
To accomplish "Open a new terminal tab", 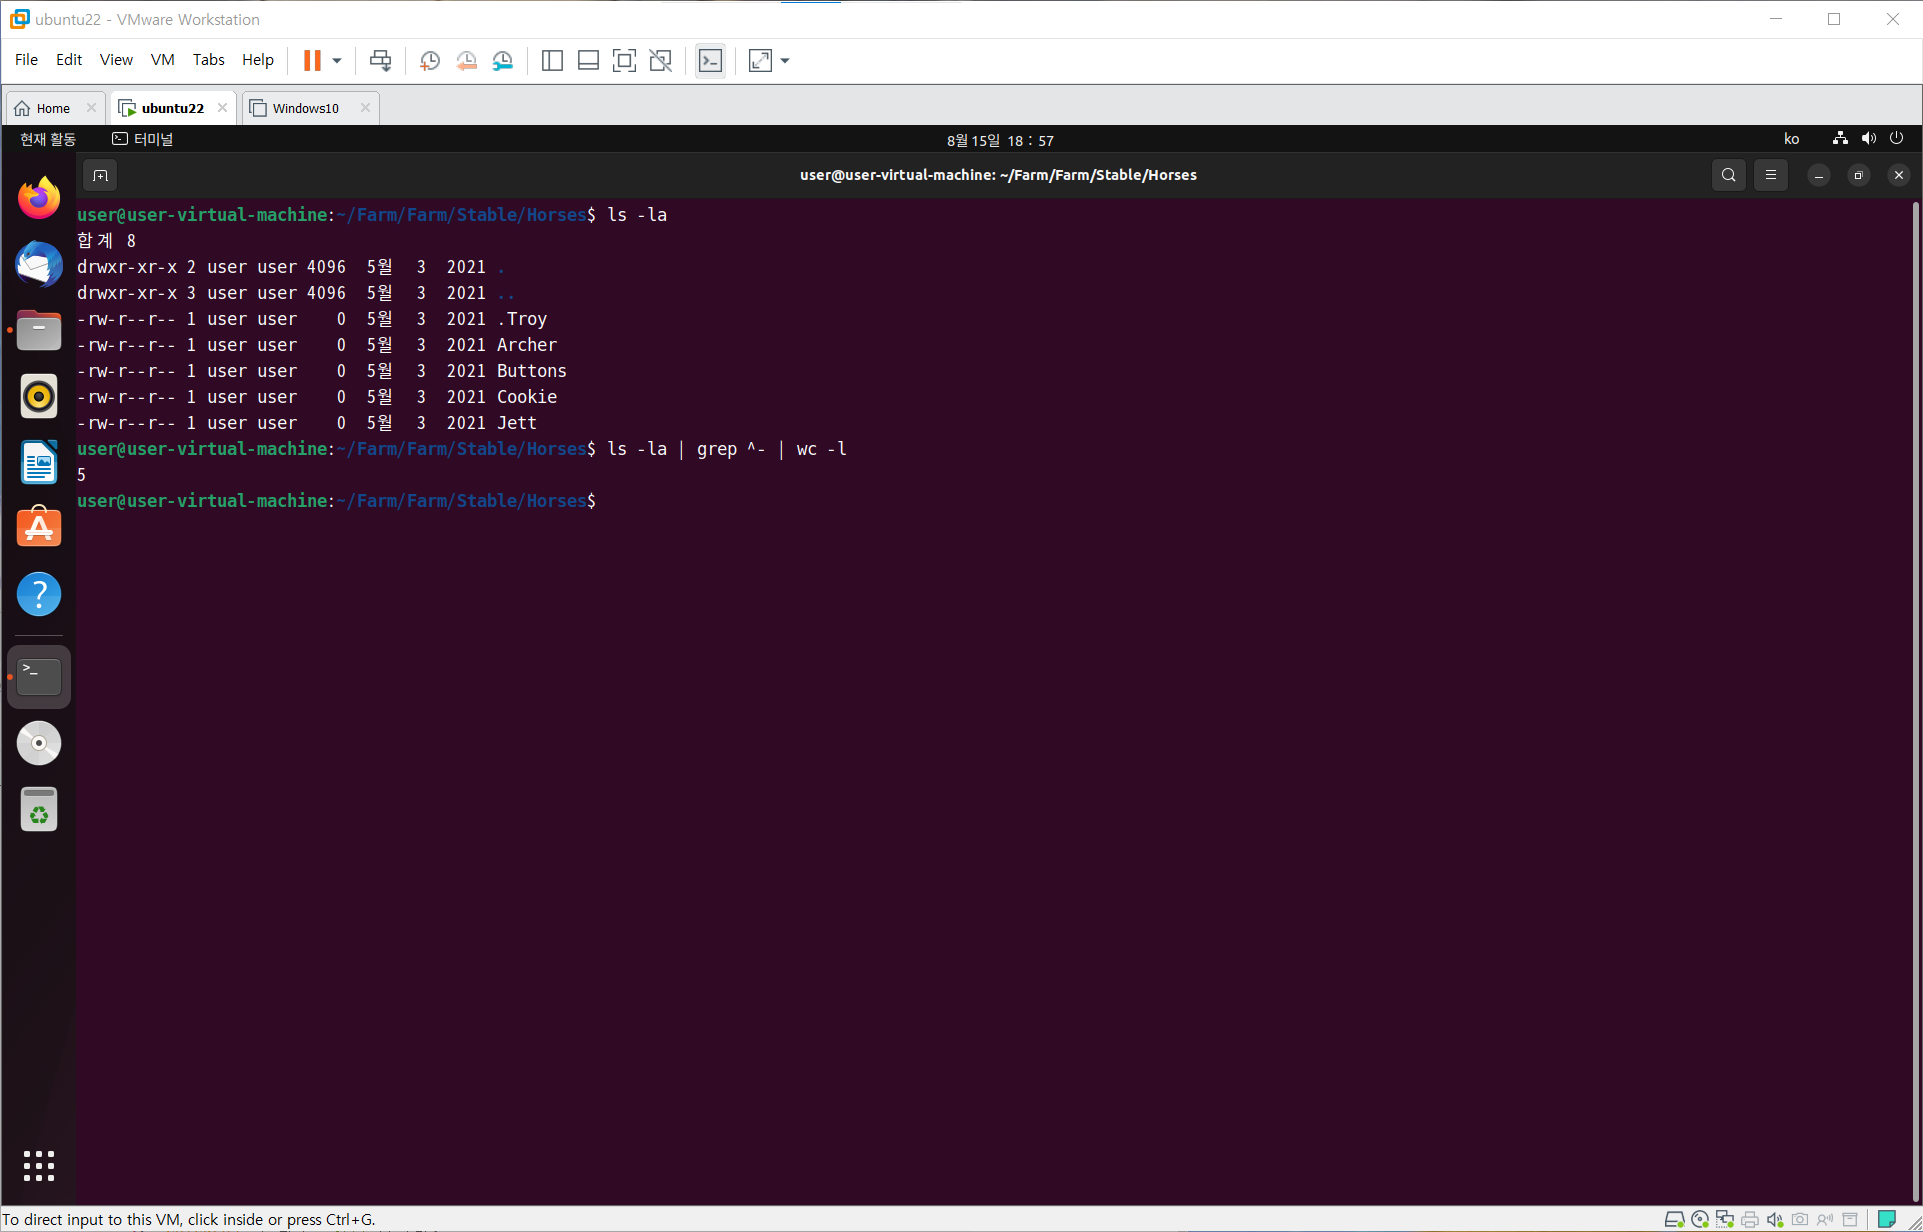I will tap(100, 176).
